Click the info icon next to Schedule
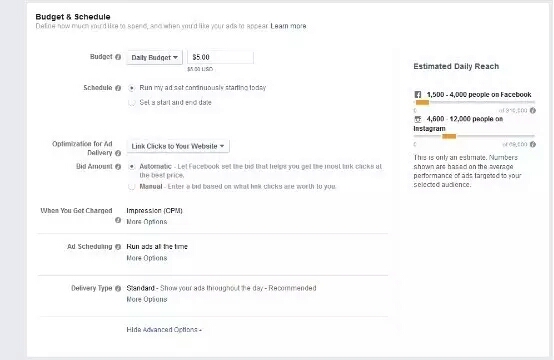This screenshot has width=554, height=360. pos(118,88)
